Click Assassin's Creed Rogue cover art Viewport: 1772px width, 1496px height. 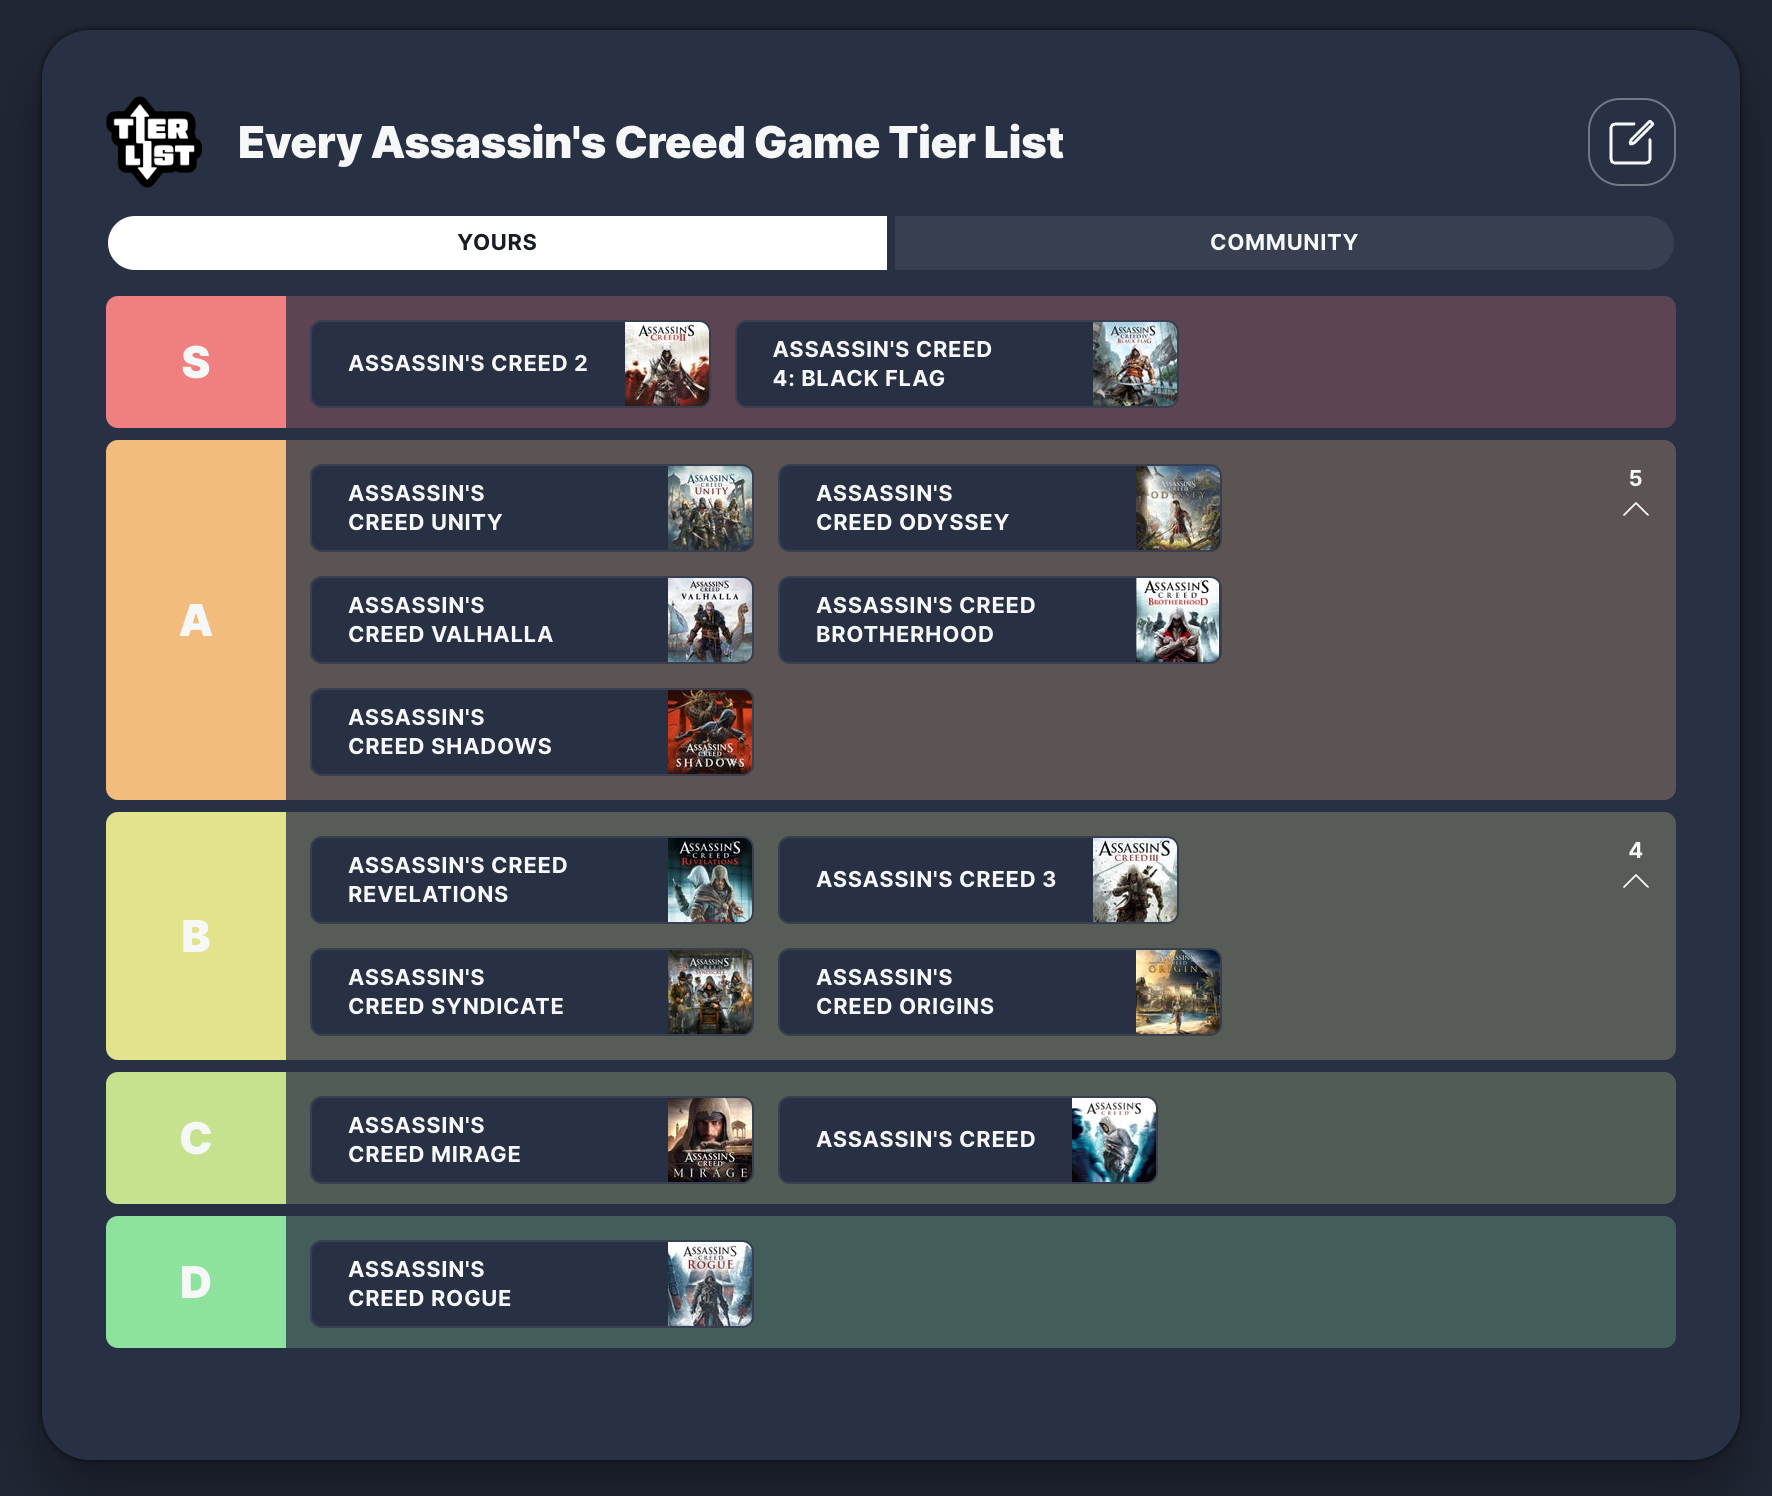click(x=710, y=1284)
